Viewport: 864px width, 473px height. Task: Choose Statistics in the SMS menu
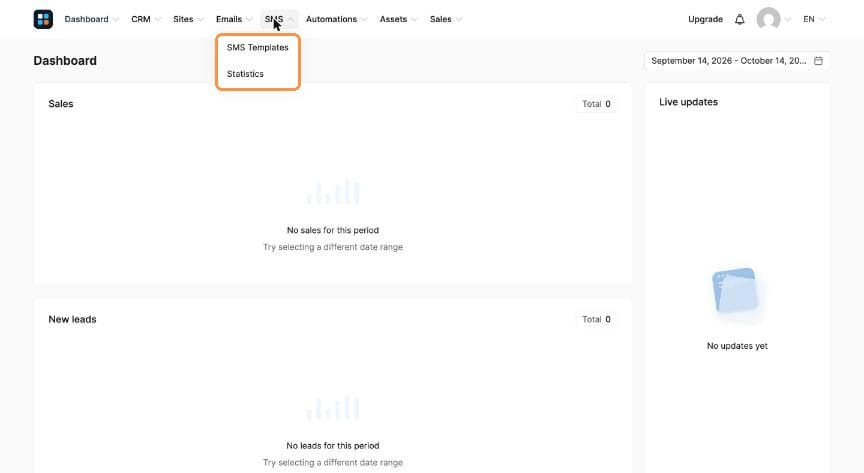245,74
